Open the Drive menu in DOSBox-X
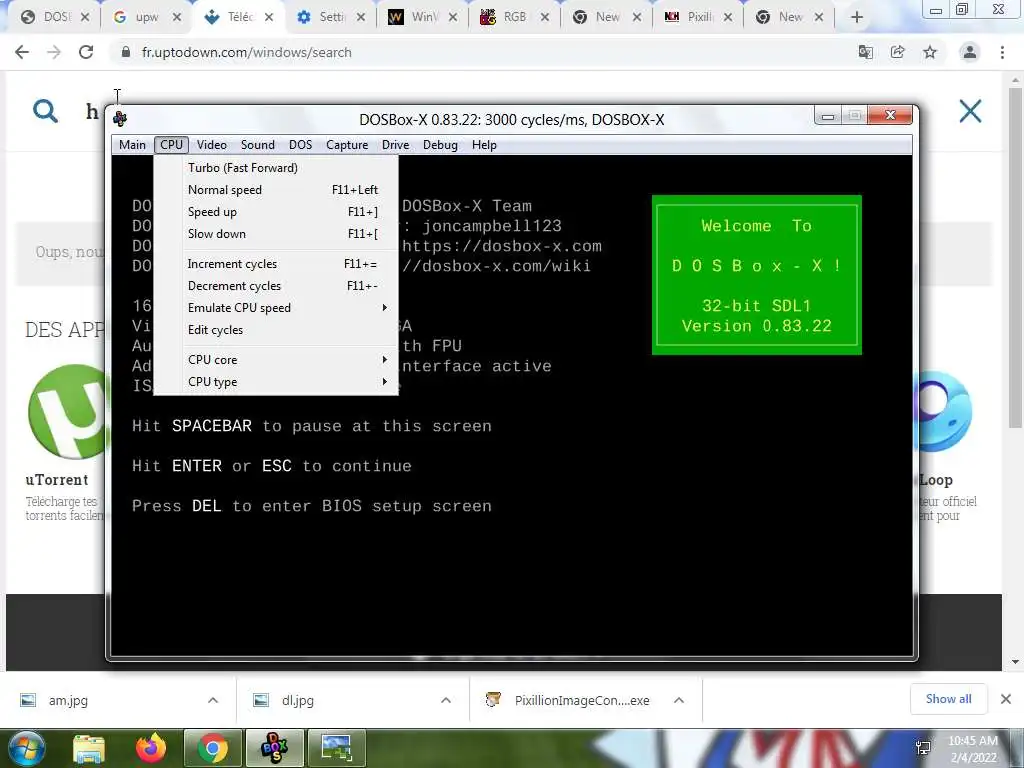1024x768 pixels. pyautogui.click(x=396, y=145)
